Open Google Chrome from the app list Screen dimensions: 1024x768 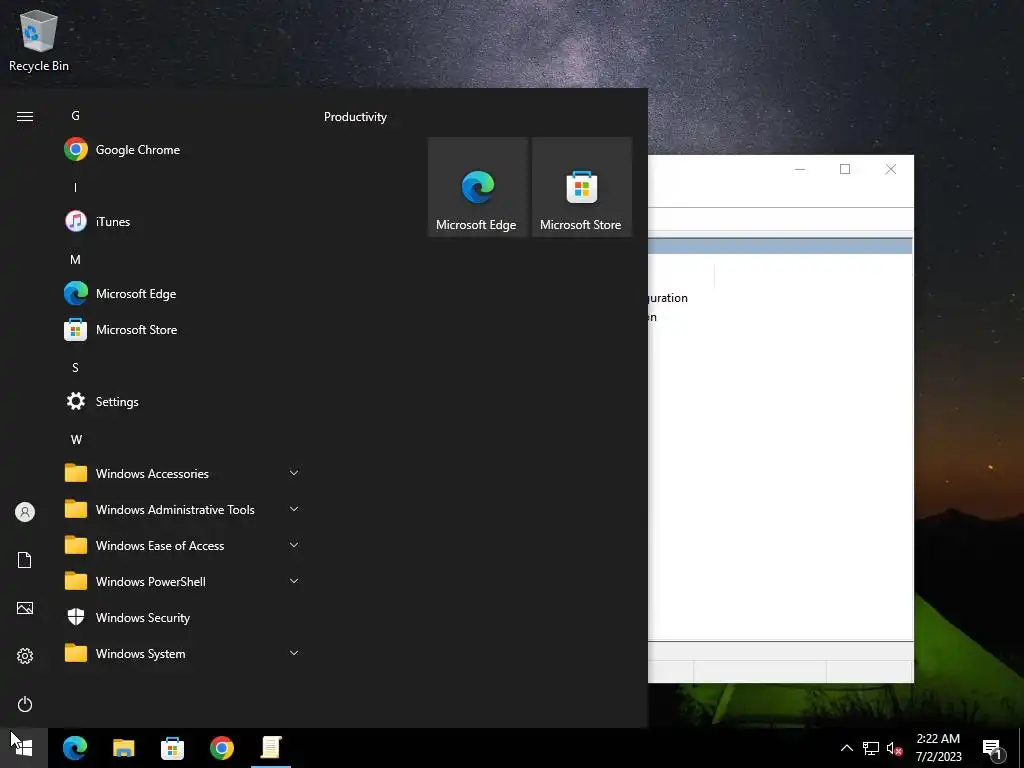180,150
